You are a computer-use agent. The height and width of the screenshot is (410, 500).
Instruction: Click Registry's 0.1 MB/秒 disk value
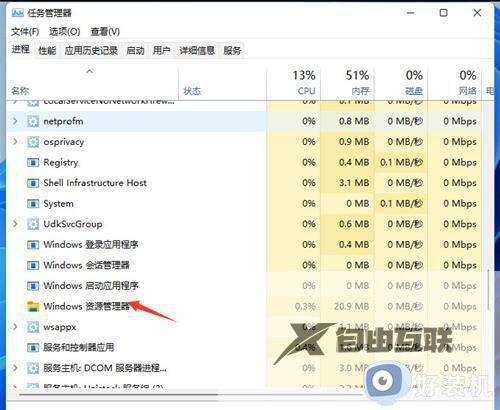coord(401,163)
